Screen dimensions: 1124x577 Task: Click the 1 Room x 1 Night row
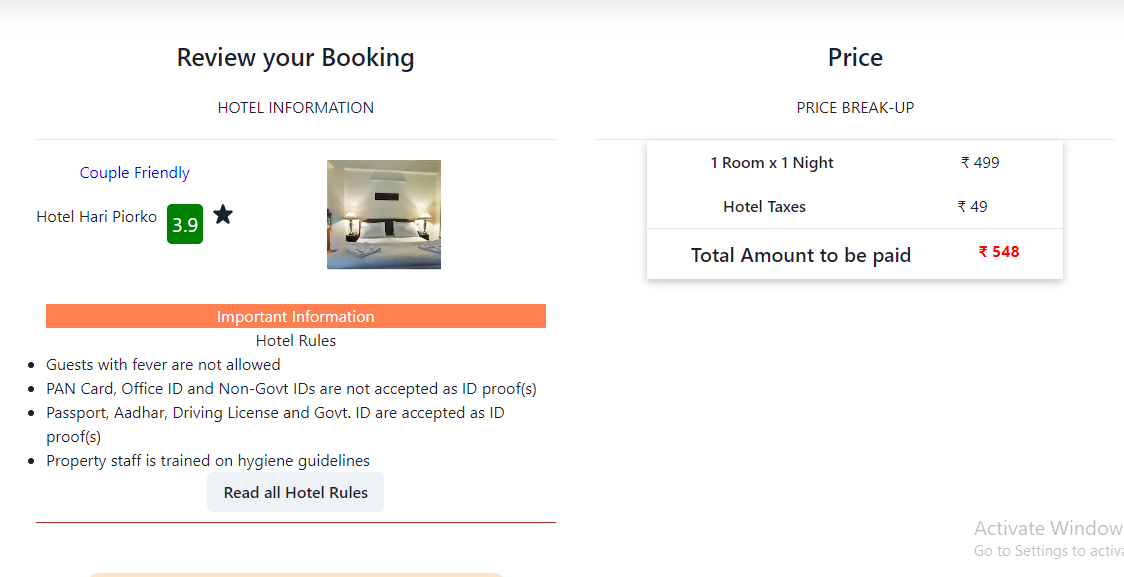click(x=772, y=162)
